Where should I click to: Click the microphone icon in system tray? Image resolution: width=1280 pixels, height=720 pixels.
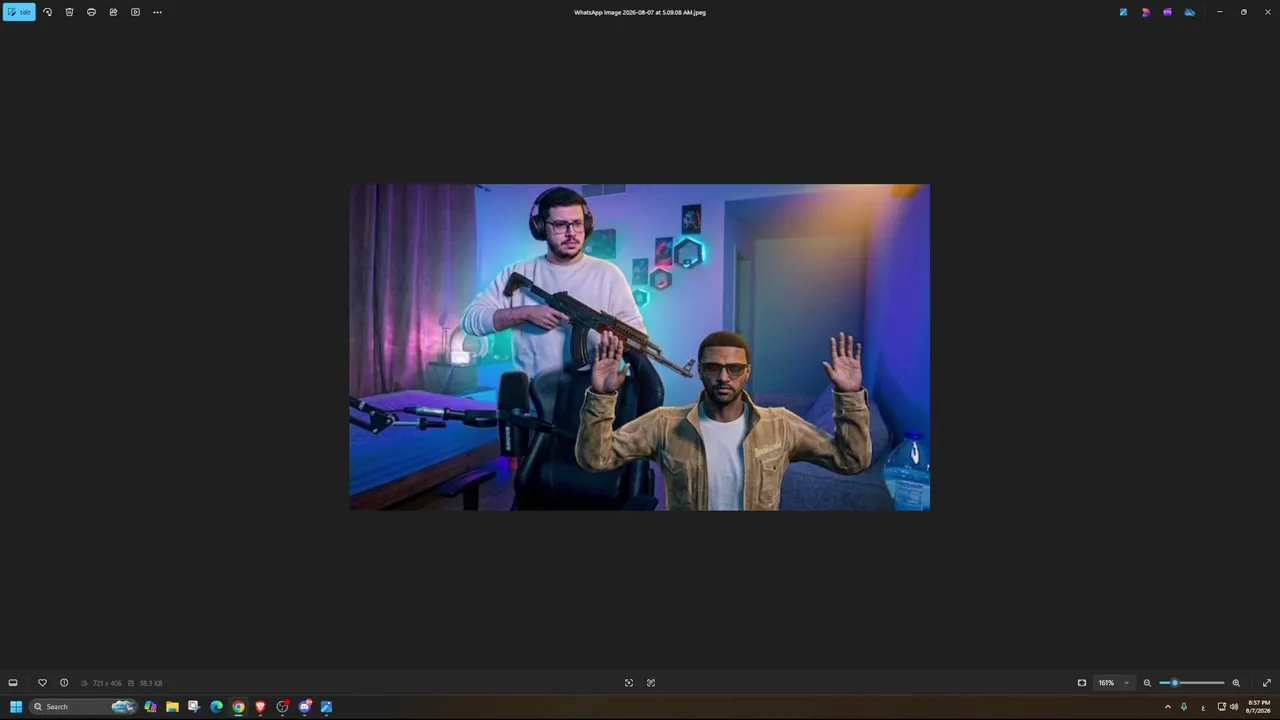point(1184,707)
